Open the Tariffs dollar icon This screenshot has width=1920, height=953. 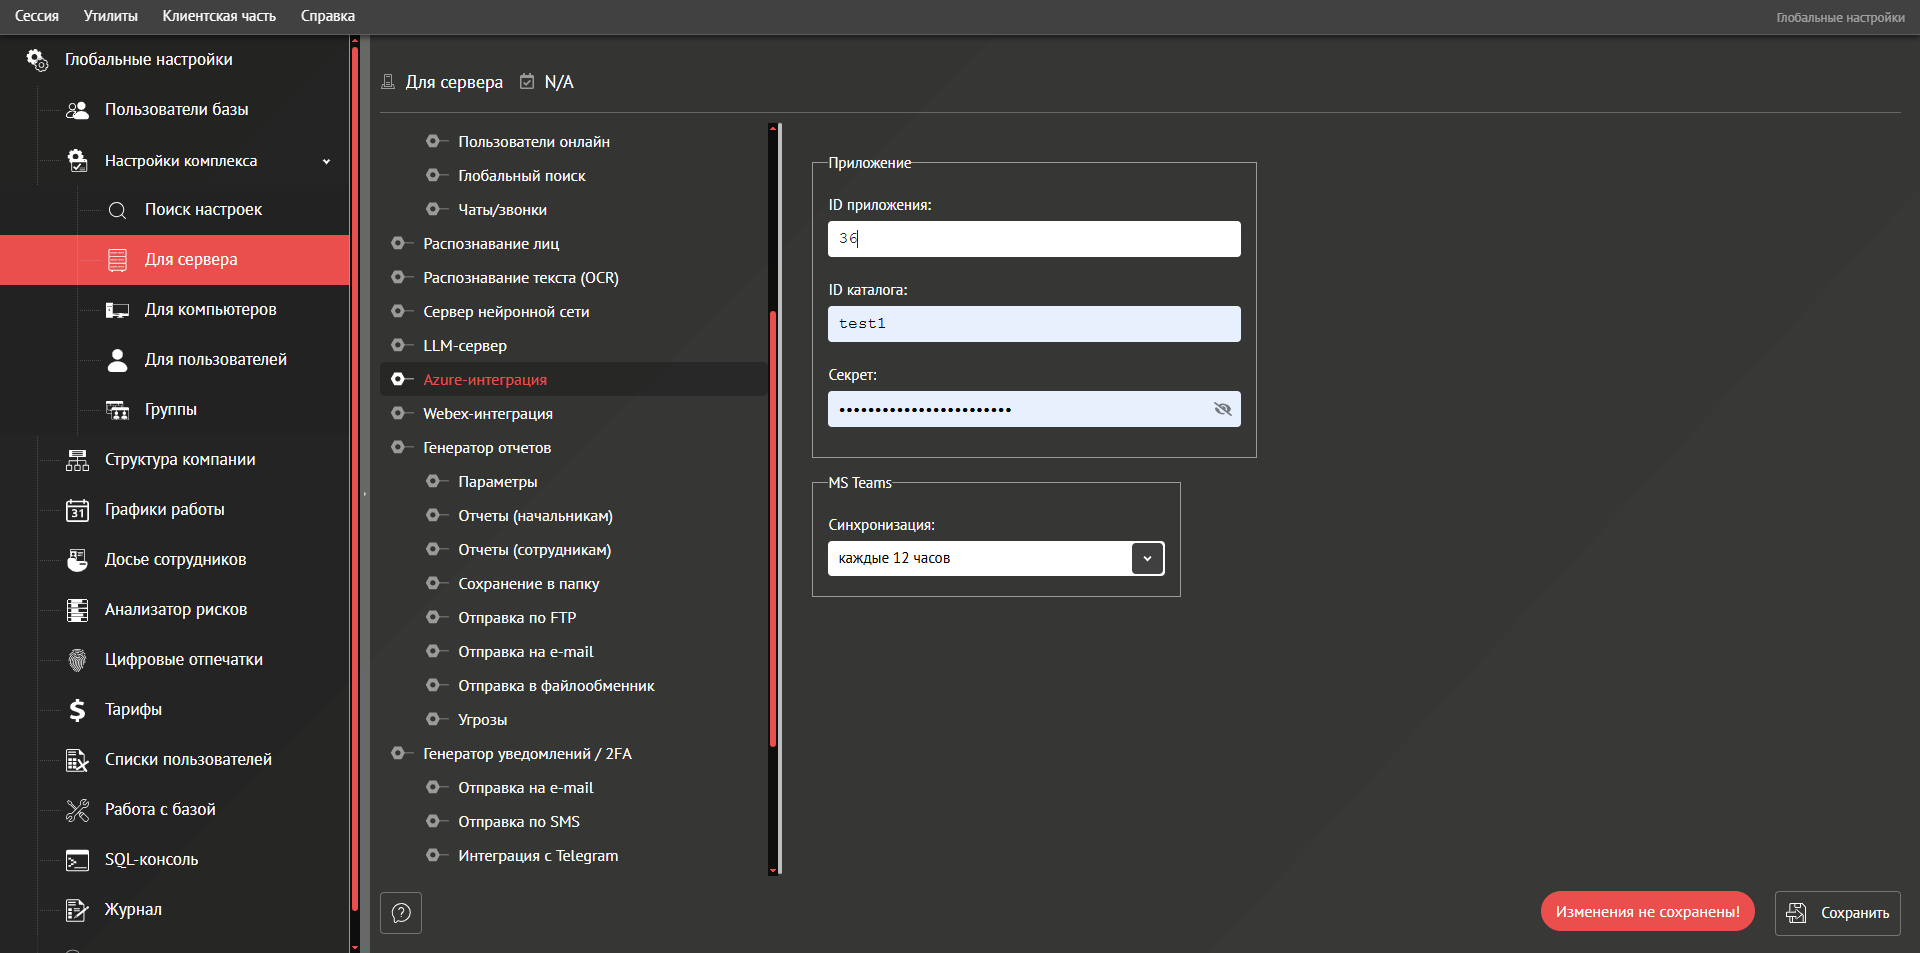[x=77, y=710]
